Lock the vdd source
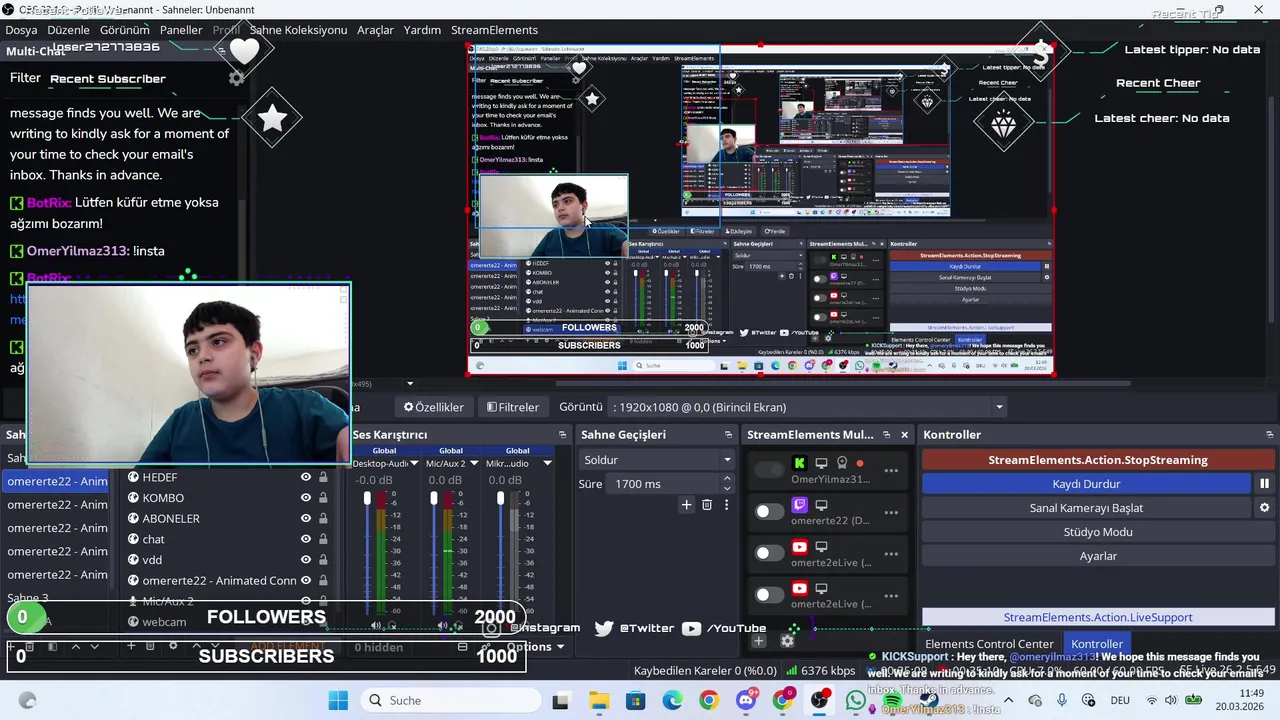 (x=323, y=560)
